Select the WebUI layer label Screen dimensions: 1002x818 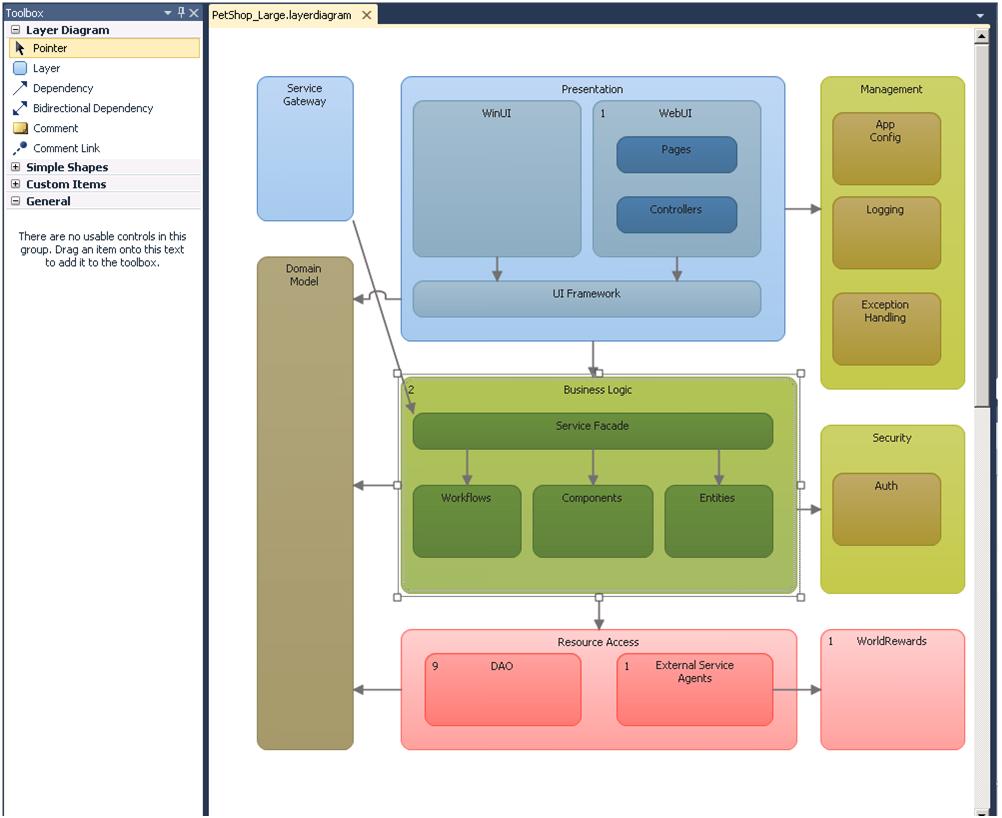[x=675, y=113]
